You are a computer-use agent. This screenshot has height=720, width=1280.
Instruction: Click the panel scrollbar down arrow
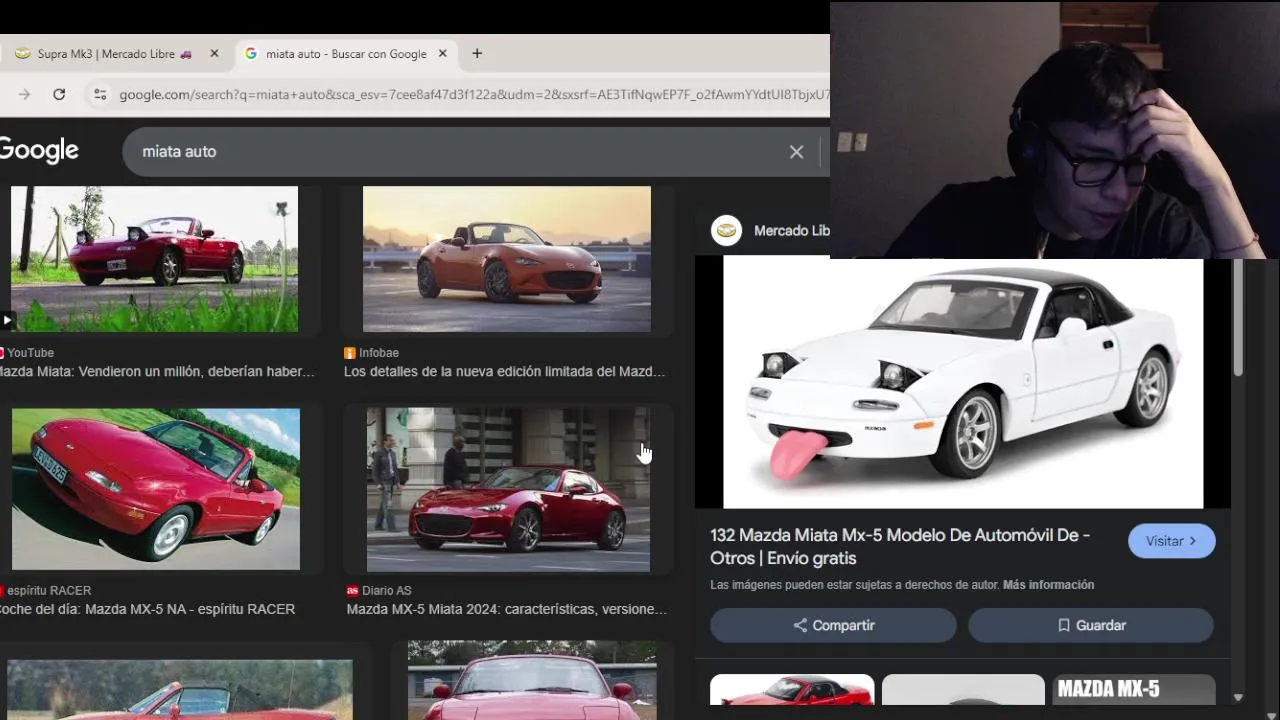coord(1238,697)
